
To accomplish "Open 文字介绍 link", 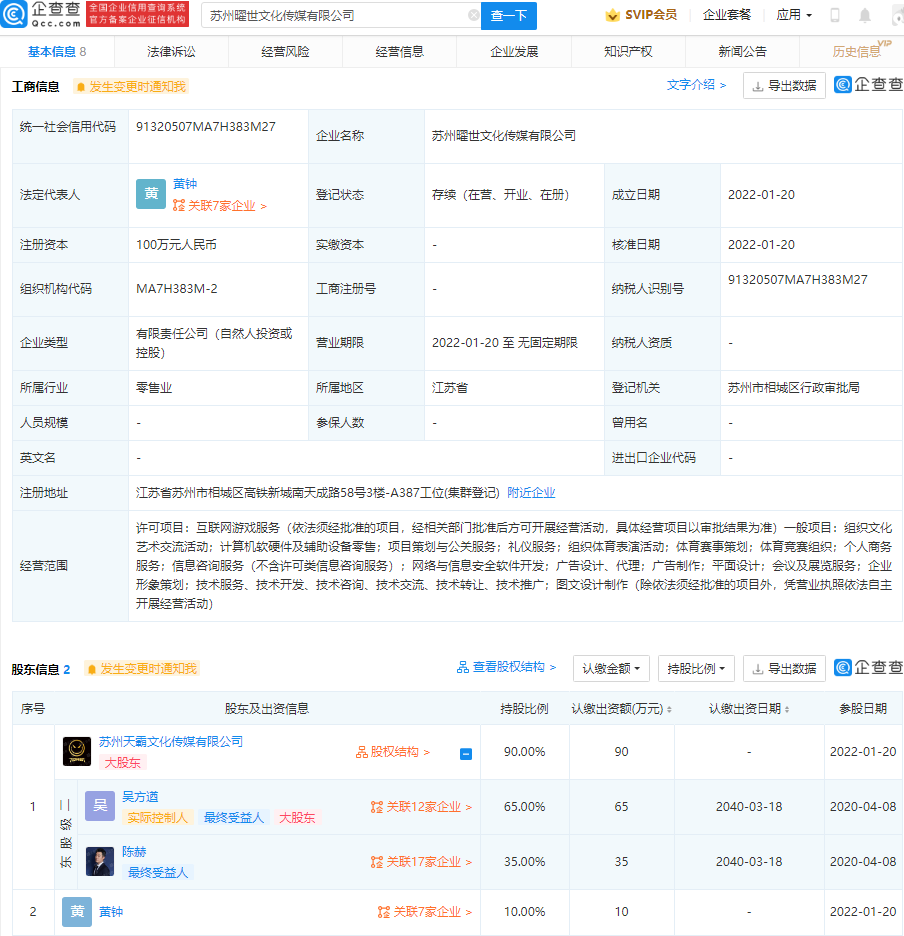I will (696, 85).
